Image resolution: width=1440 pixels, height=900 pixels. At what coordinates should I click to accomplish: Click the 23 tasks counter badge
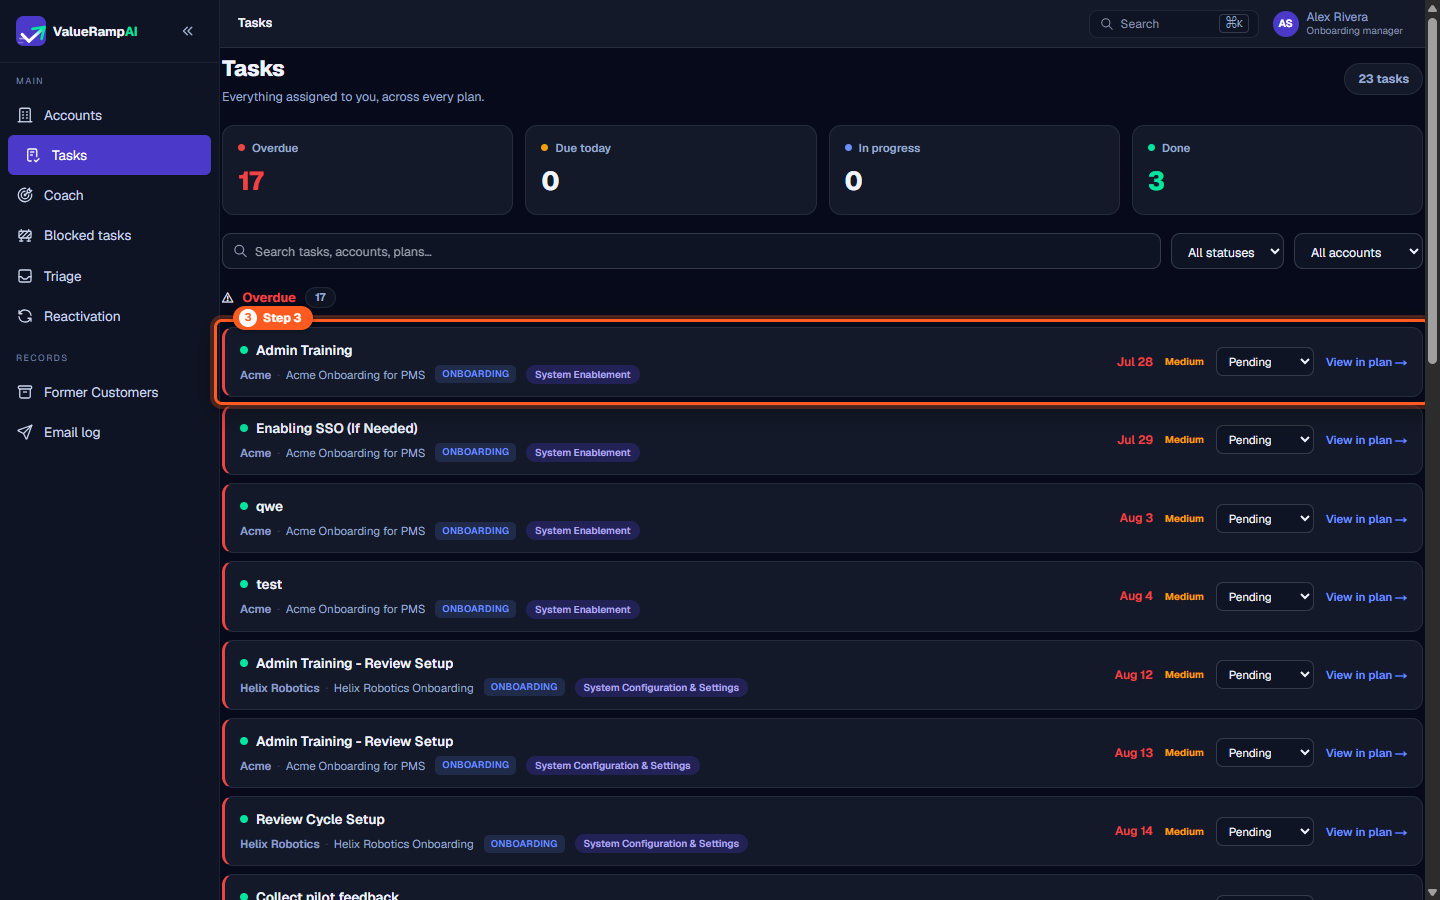tap(1383, 79)
